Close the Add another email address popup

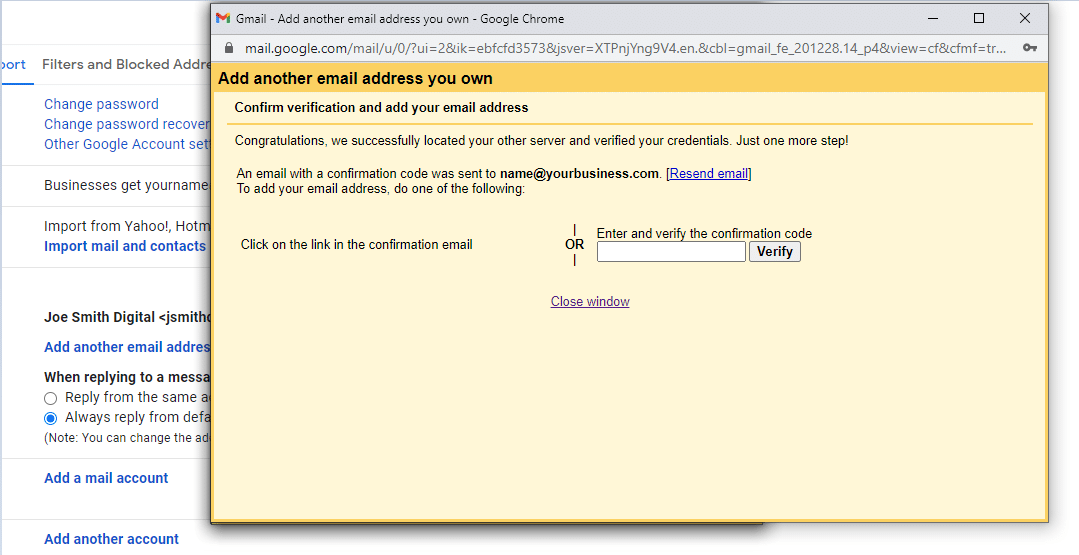point(1025,18)
